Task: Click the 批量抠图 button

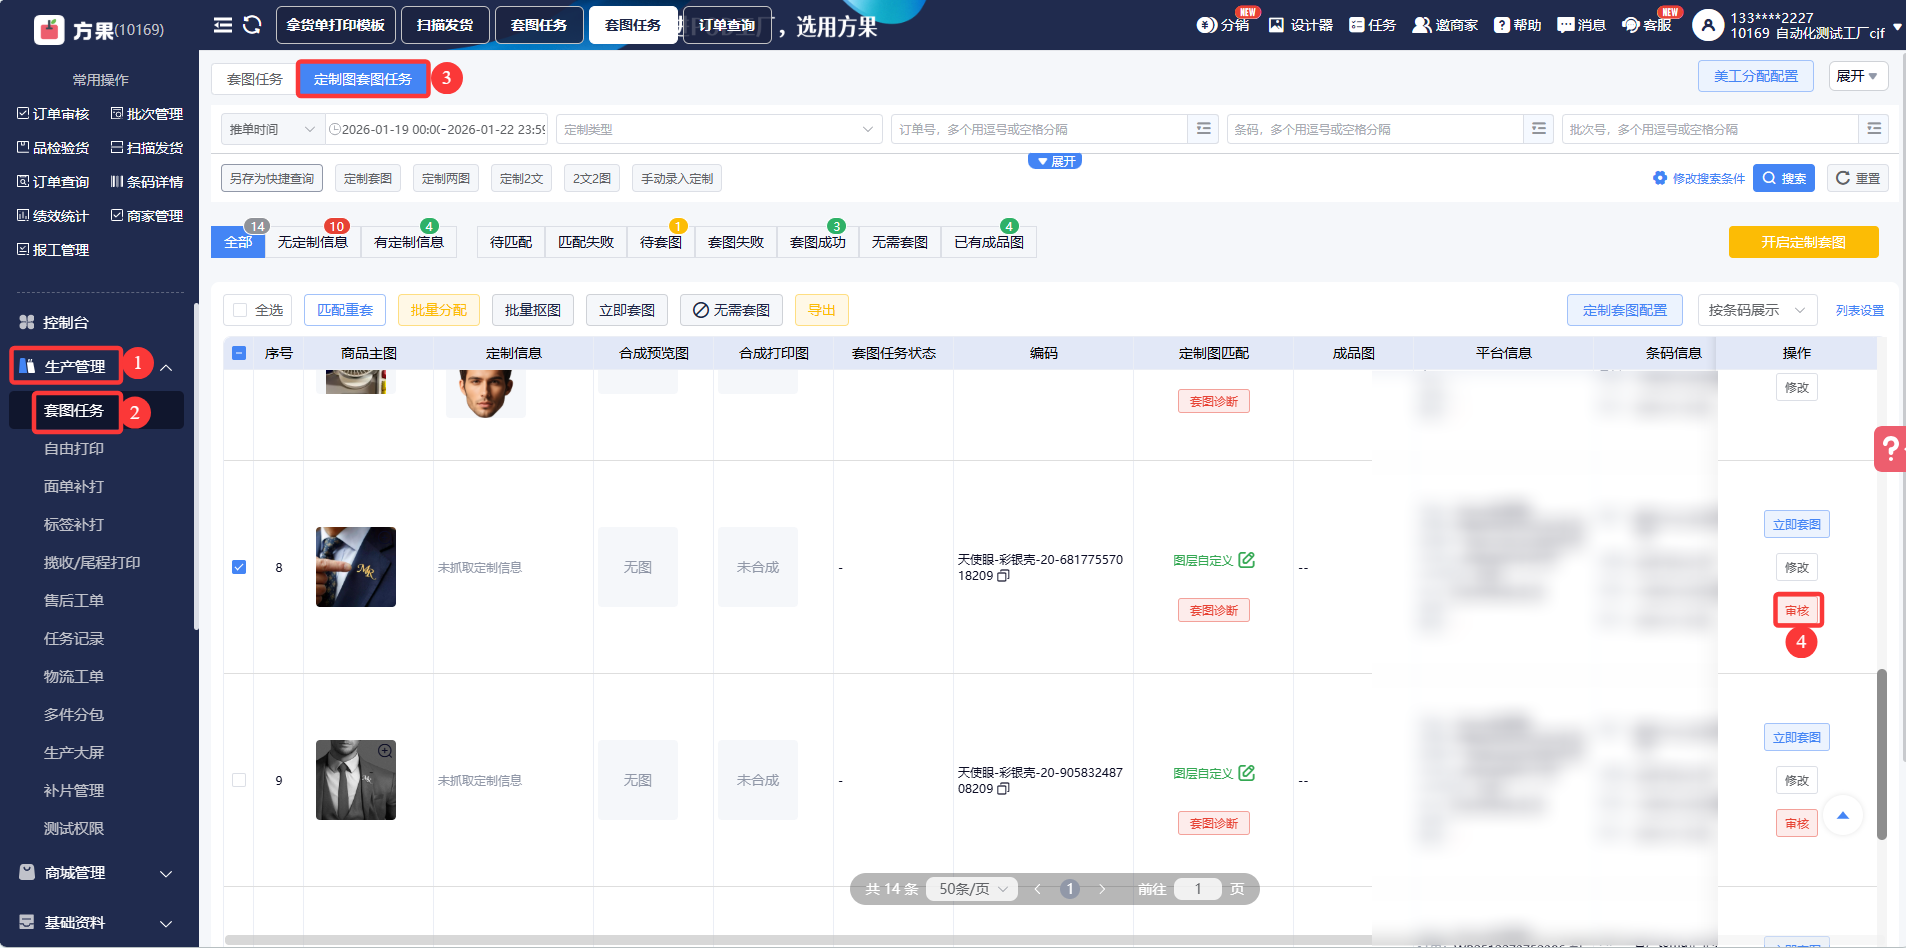Action: (533, 310)
